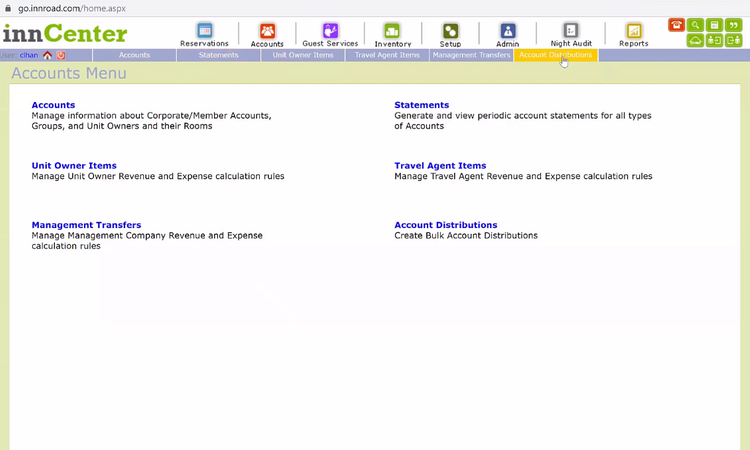Open the Reservations module icon
750x450 pixels.
point(205,31)
